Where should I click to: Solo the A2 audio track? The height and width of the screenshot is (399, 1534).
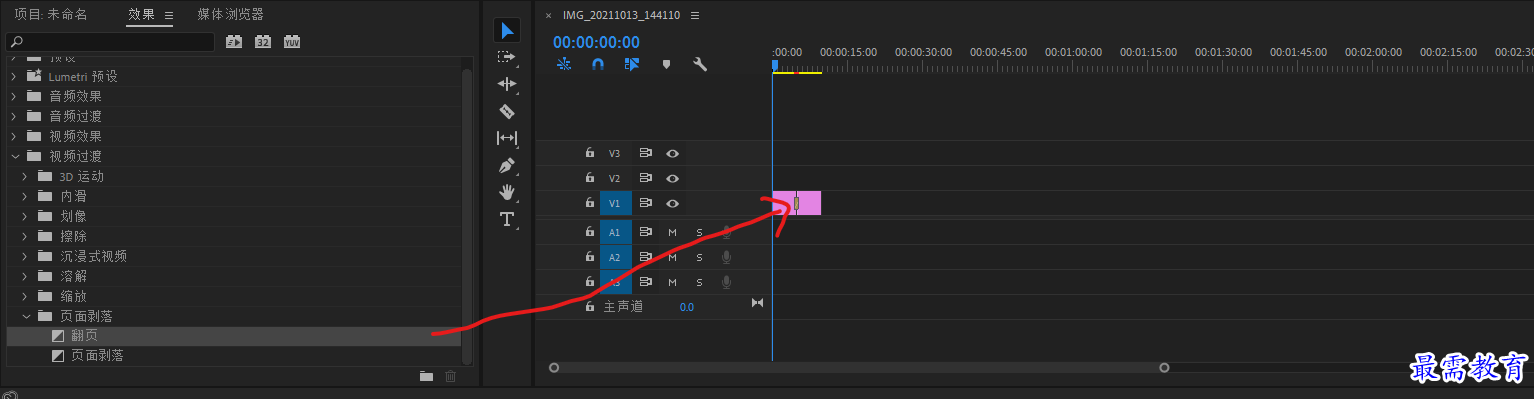click(x=699, y=257)
